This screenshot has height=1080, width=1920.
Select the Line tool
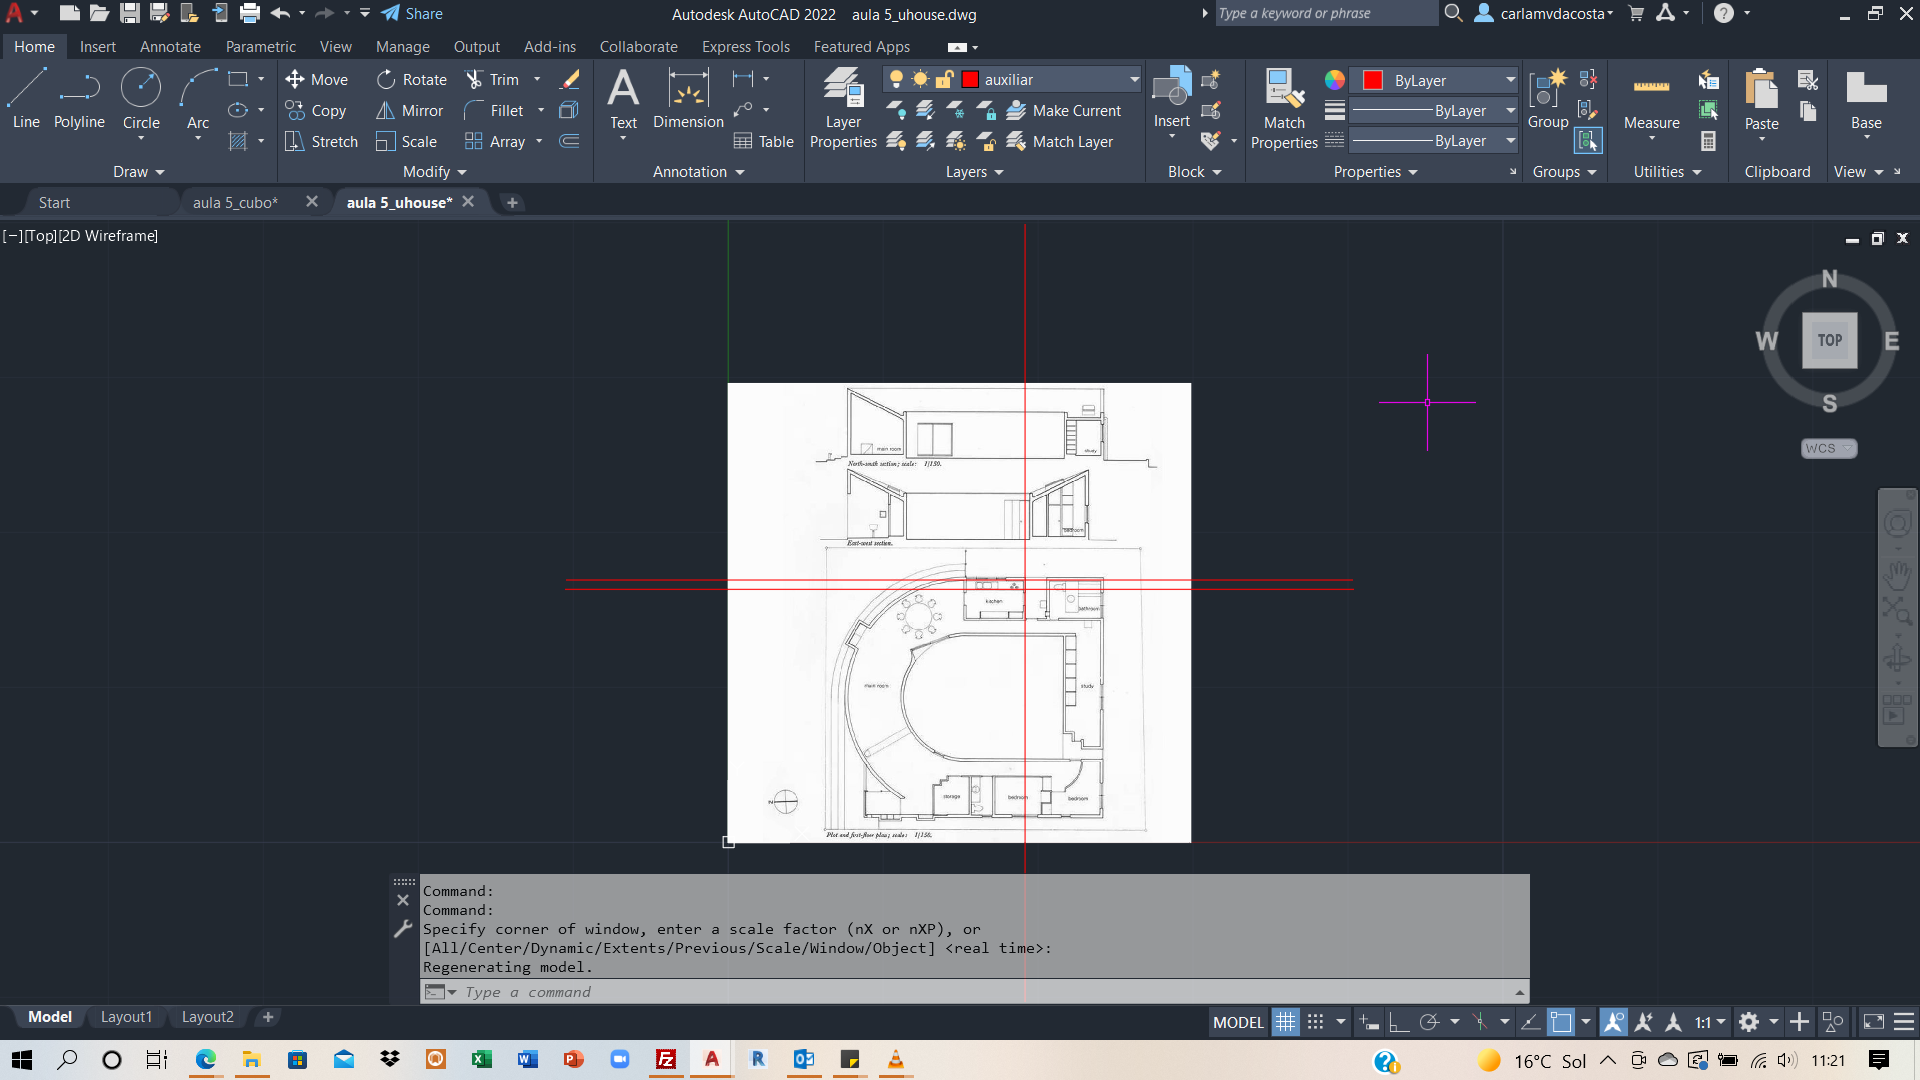click(x=26, y=99)
